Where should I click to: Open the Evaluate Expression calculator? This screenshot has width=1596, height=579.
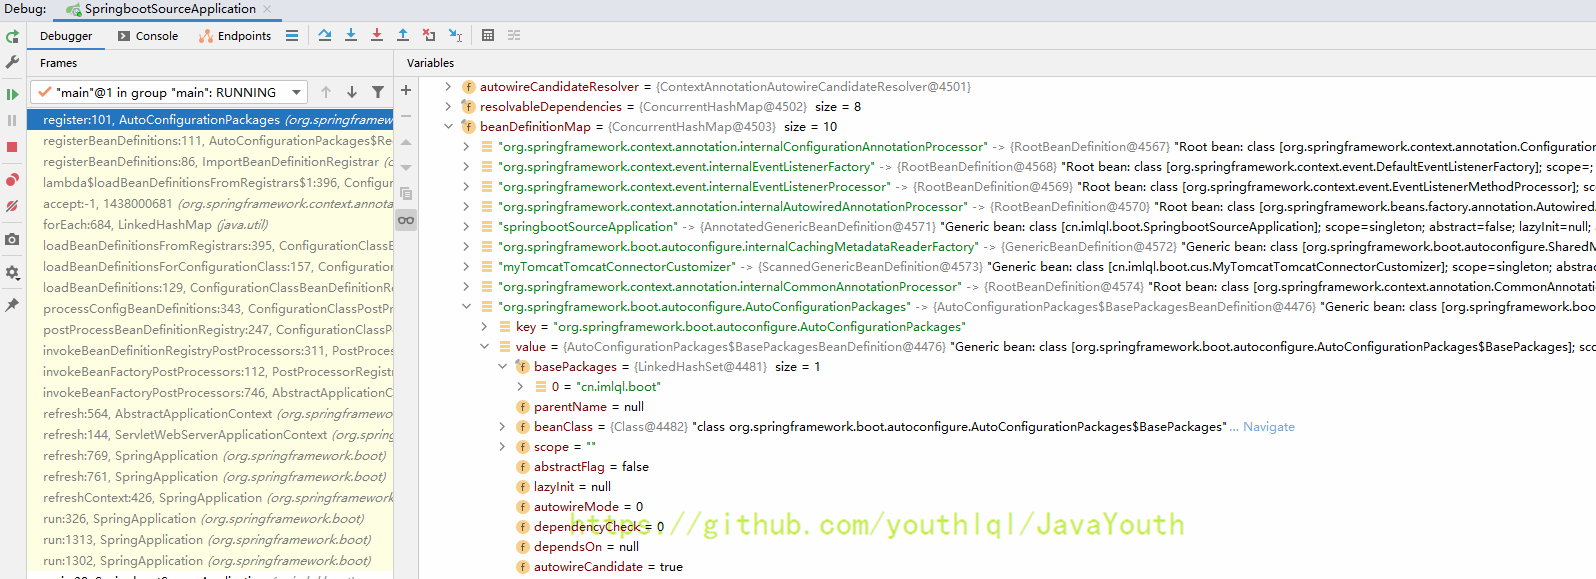(x=488, y=35)
